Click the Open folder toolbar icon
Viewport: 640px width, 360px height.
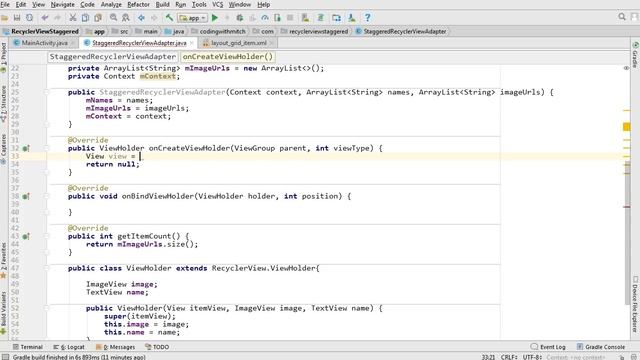pyautogui.click(x=5, y=18)
